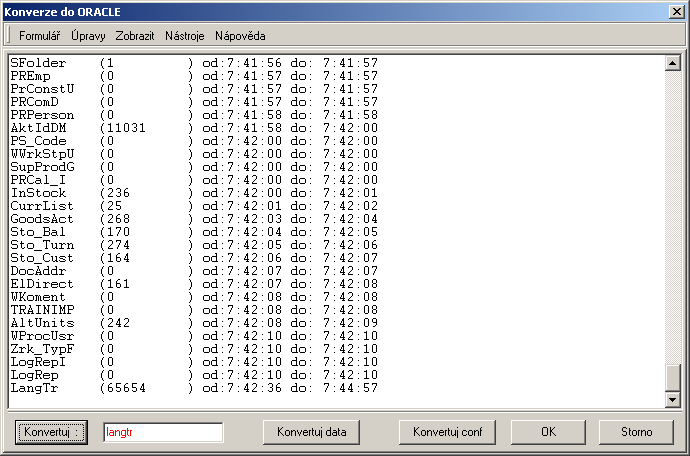Select the WProcUsr log row
Image resolution: width=690 pixels, height=456 pixels.
tap(194, 336)
